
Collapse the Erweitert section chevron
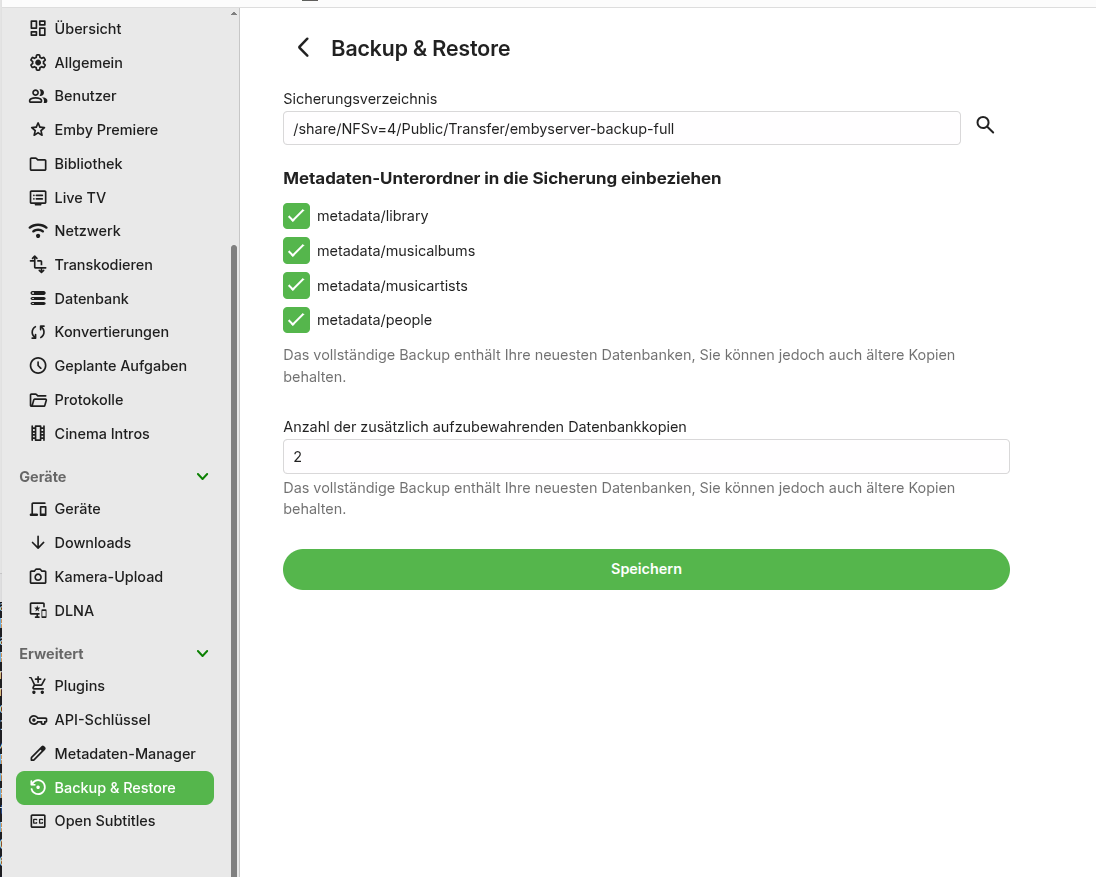(203, 654)
